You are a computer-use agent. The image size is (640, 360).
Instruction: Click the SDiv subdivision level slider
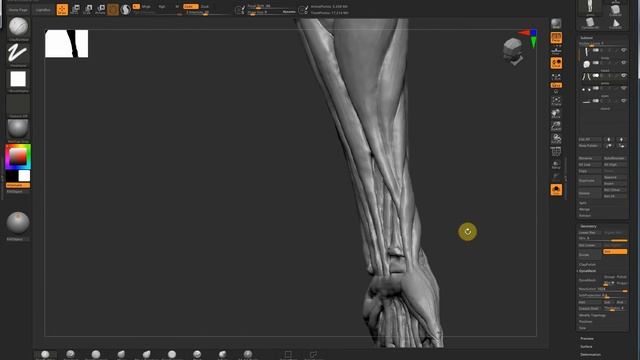click(x=602, y=239)
